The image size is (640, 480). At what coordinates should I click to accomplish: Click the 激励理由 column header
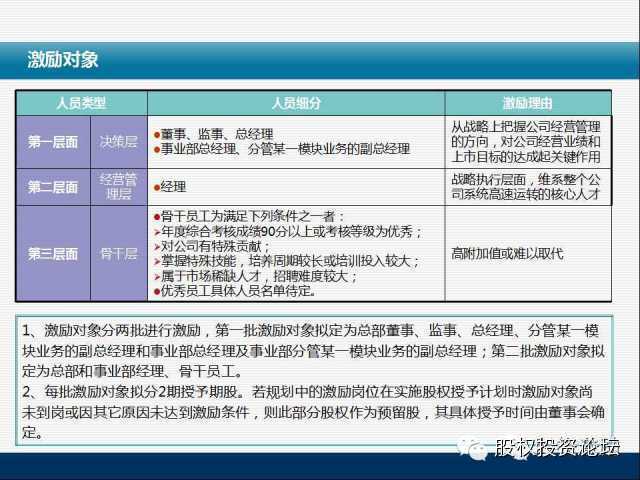(528, 103)
